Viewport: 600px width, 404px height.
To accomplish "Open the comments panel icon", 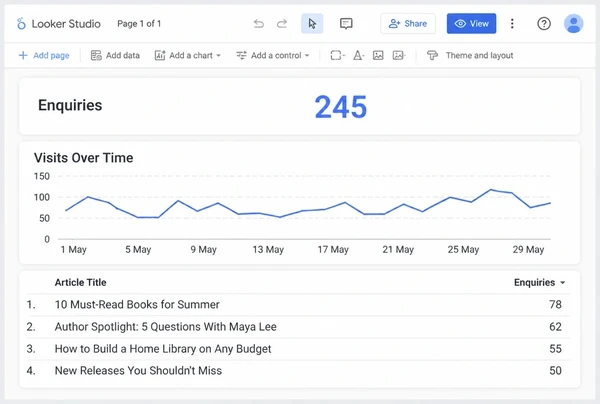I will (x=346, y=24).
